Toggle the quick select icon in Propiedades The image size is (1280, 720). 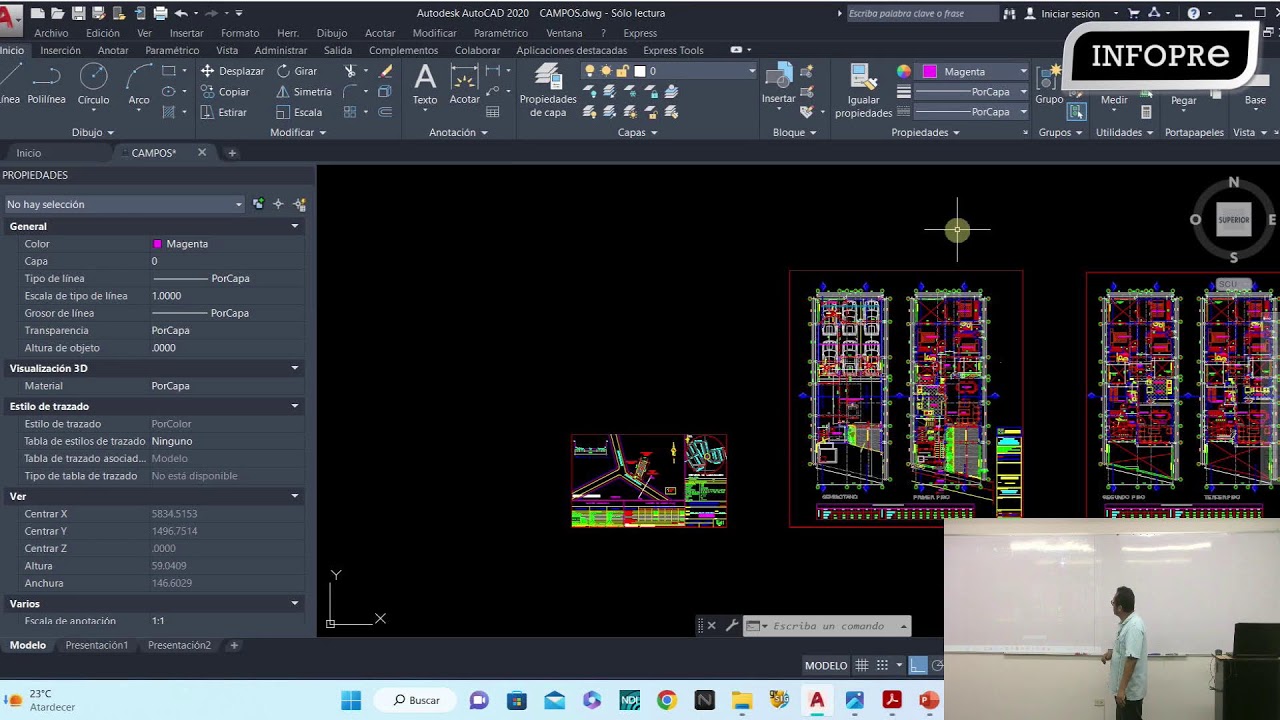[x=299, y=204]
